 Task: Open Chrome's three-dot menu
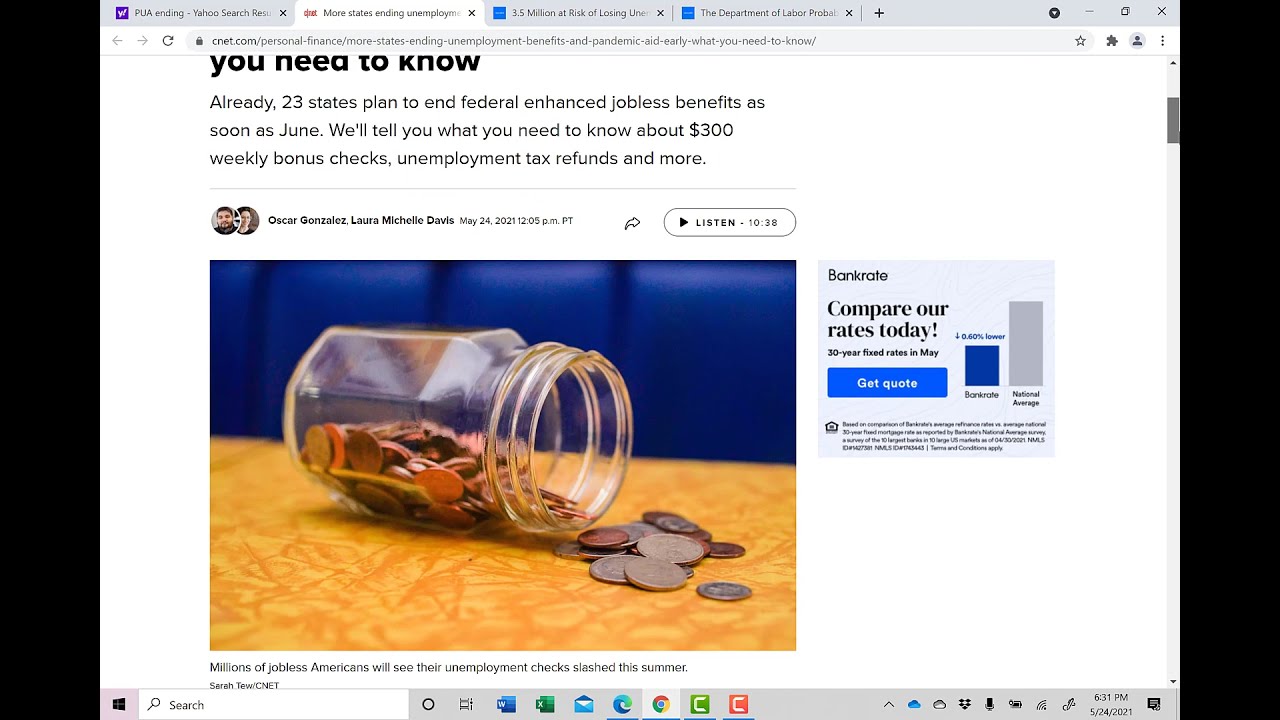coord(1162,41)
